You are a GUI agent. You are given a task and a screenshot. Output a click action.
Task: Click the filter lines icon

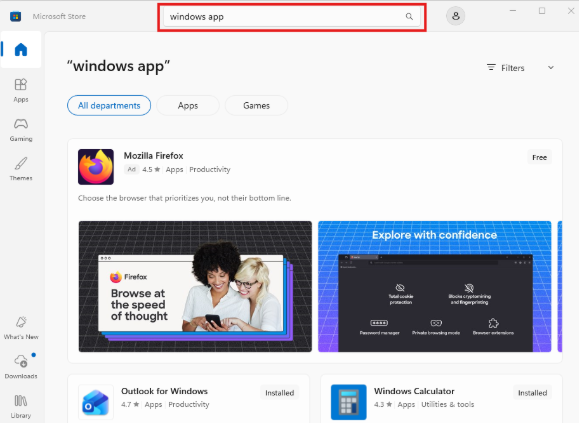[x=491, y=68]
